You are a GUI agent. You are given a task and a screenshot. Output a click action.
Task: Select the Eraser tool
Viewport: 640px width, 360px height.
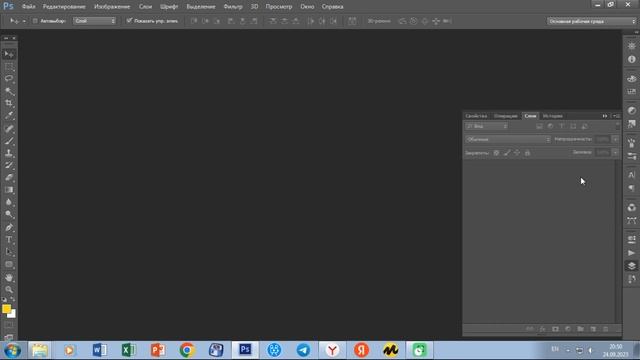coord(9,178)
